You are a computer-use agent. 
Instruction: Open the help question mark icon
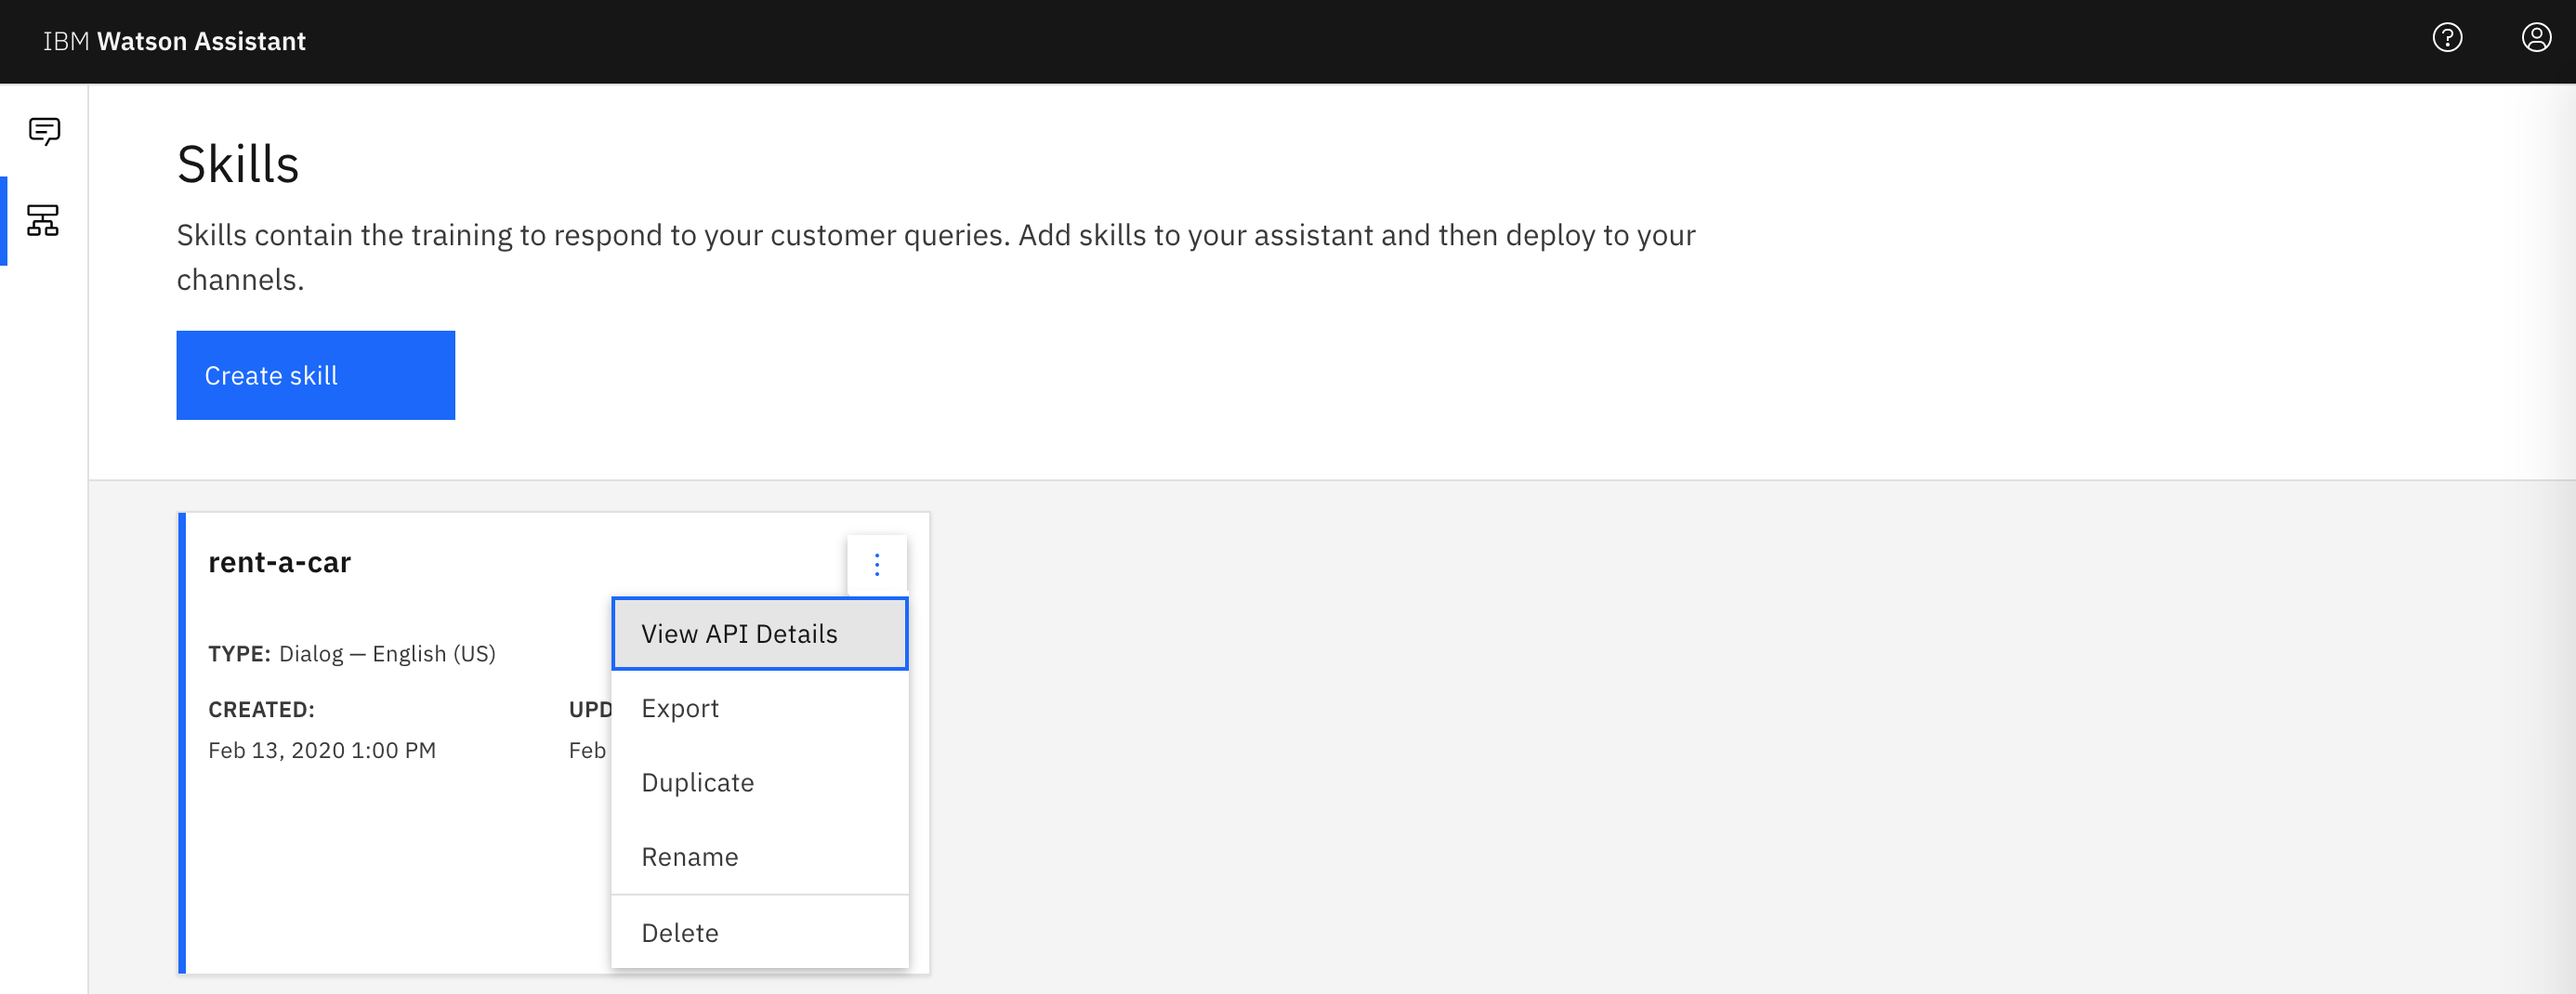(x=2447, y=38)
